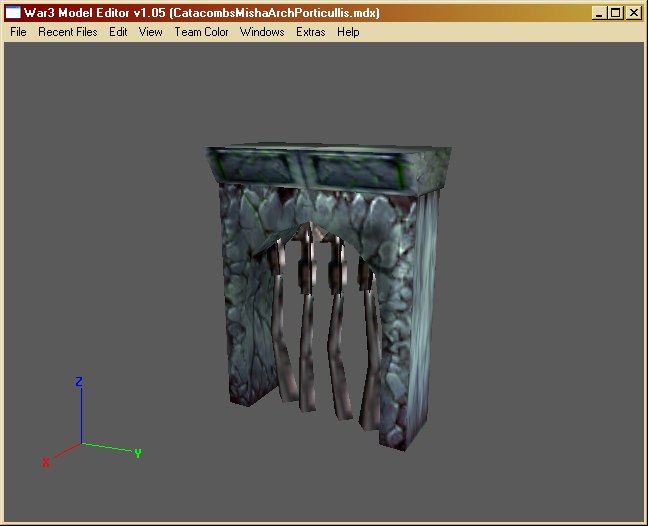This screenshot has width=648, height=526.
Task: Open the Team Color menu
Action: click(201, 32)
